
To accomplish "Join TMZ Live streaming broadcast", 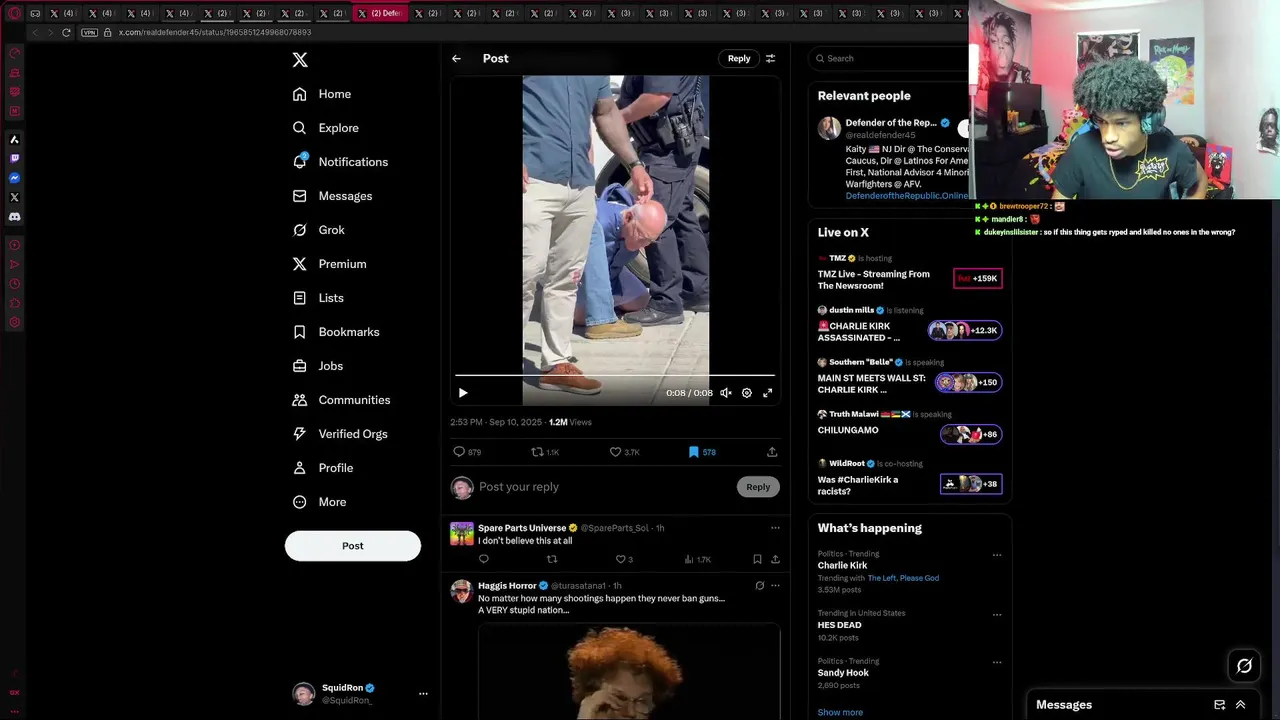I will 977,278.
